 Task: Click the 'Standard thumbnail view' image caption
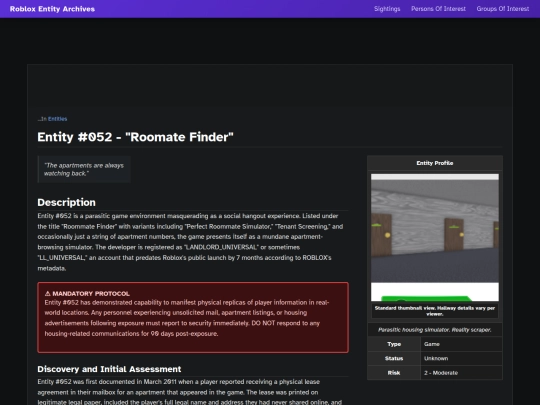435,311
